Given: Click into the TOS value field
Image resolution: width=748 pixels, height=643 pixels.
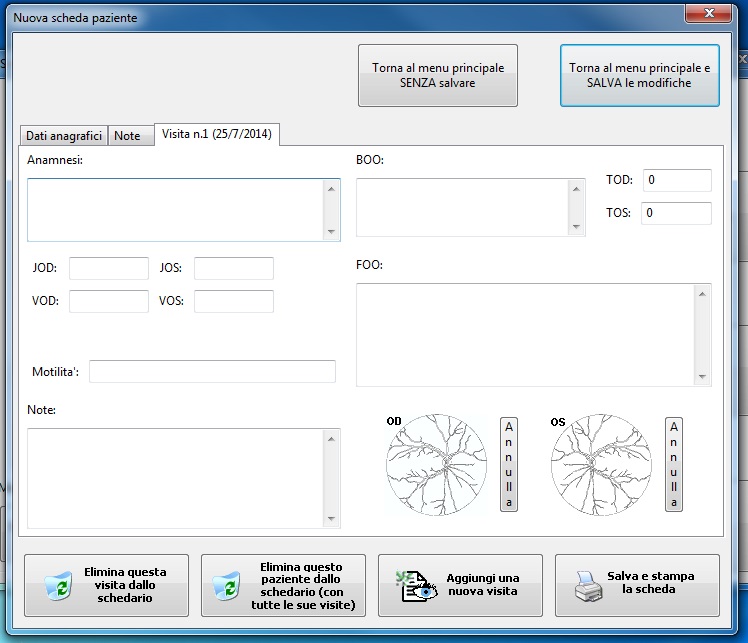Looking at the screenshot, I should (676, 213).
